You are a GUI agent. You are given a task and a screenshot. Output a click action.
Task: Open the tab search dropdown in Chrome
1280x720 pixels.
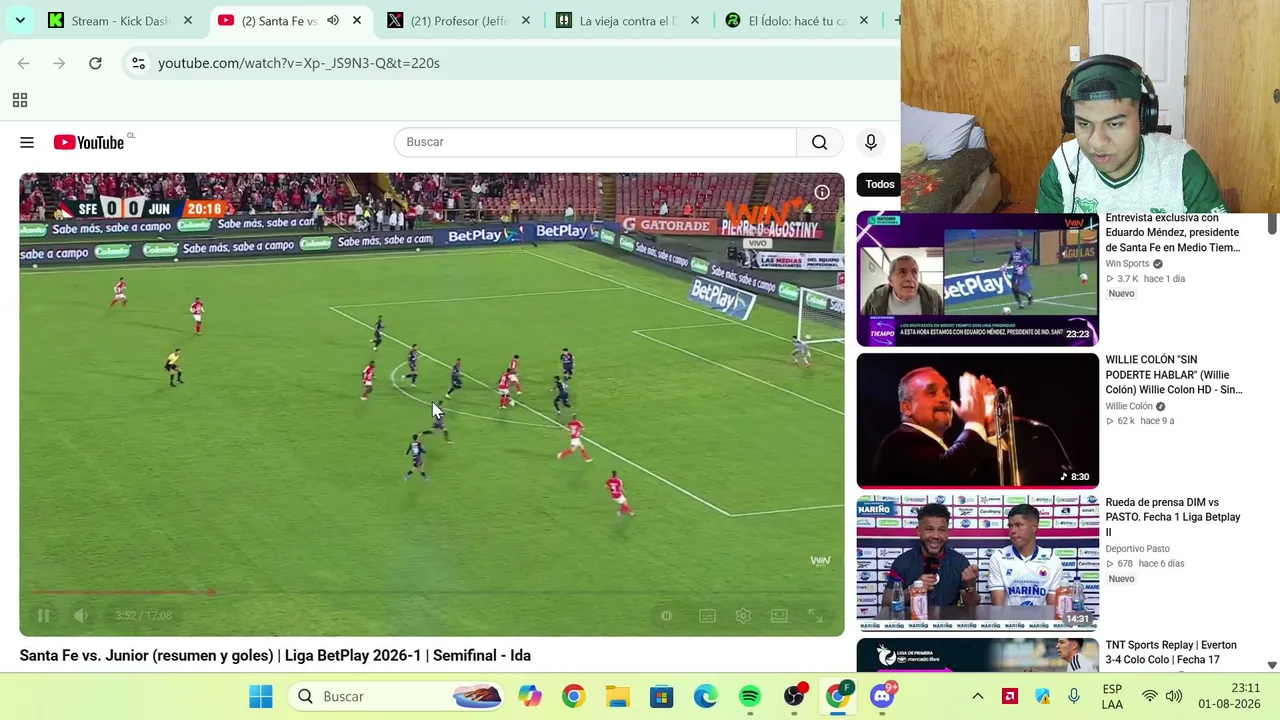(20, 20)
